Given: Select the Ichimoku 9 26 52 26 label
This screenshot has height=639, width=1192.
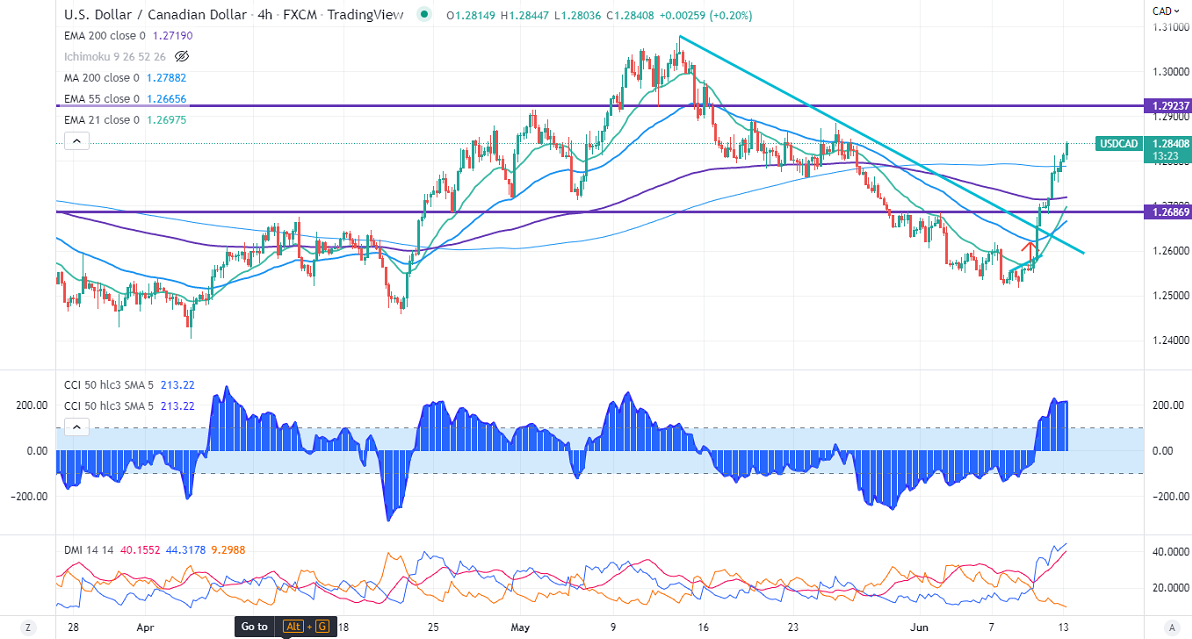Looking at the screenshot, I should pyautogui.click(x=115, y=56).
